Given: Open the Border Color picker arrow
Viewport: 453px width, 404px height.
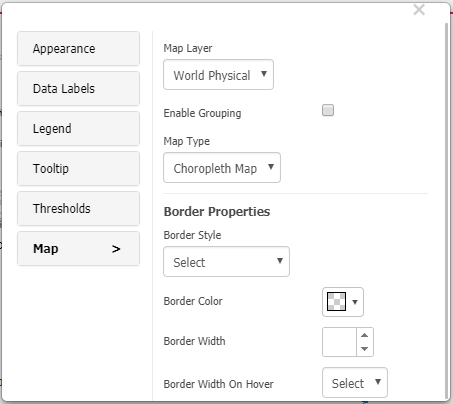Looking at the screenshot, I should [355, 302].
